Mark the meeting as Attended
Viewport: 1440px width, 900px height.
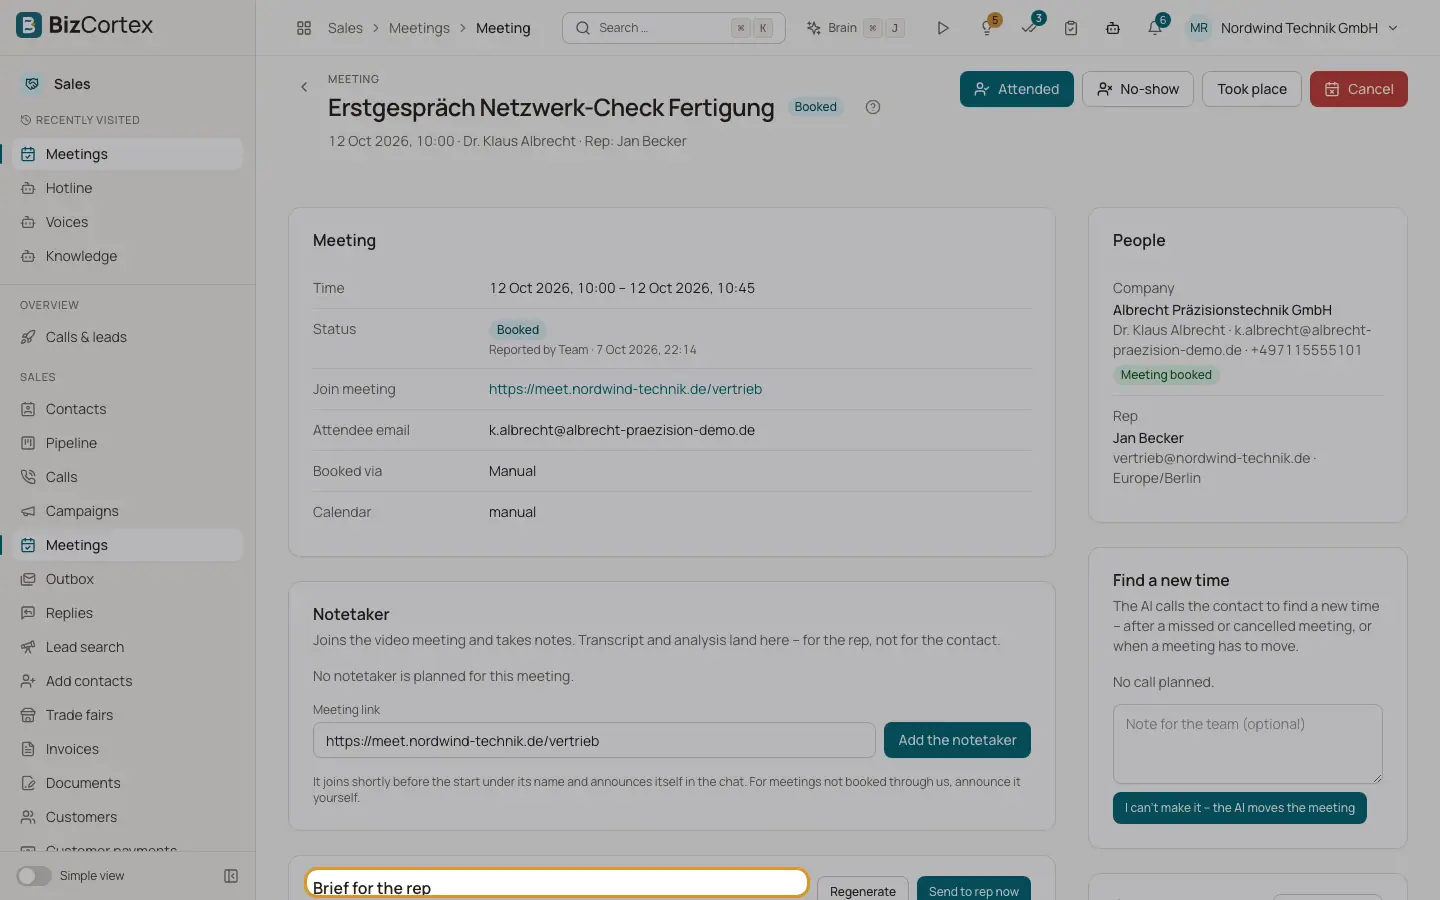pyautogui.click(x=1017, y=89)
